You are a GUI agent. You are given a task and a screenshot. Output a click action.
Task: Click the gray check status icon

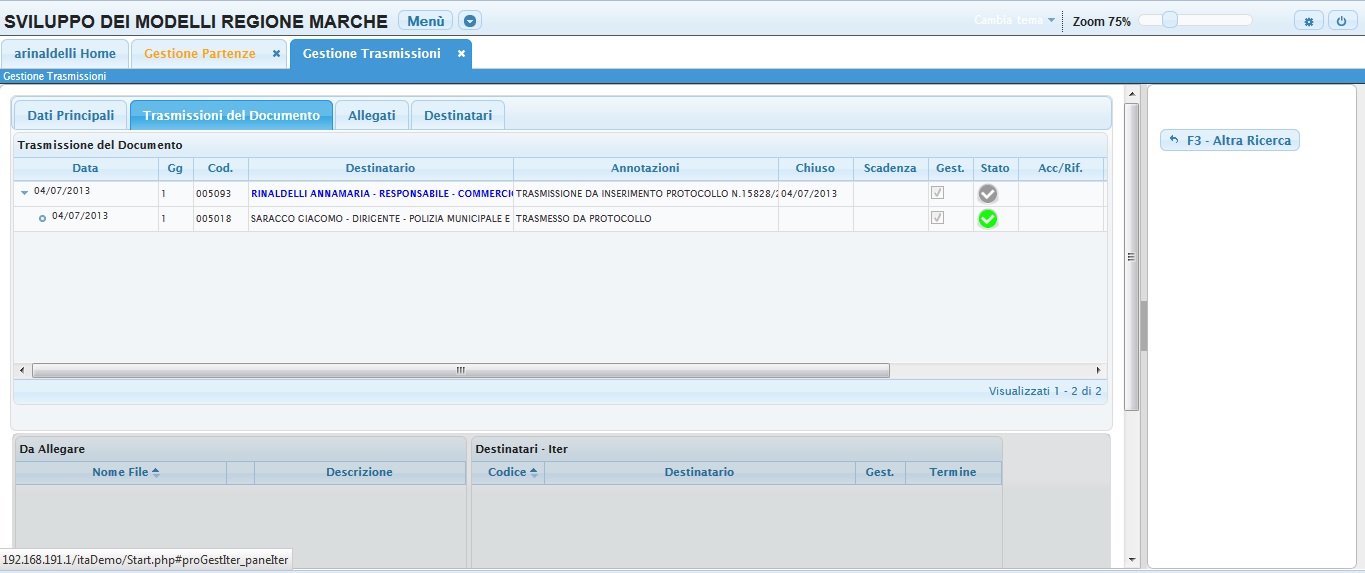pos(988,194)
